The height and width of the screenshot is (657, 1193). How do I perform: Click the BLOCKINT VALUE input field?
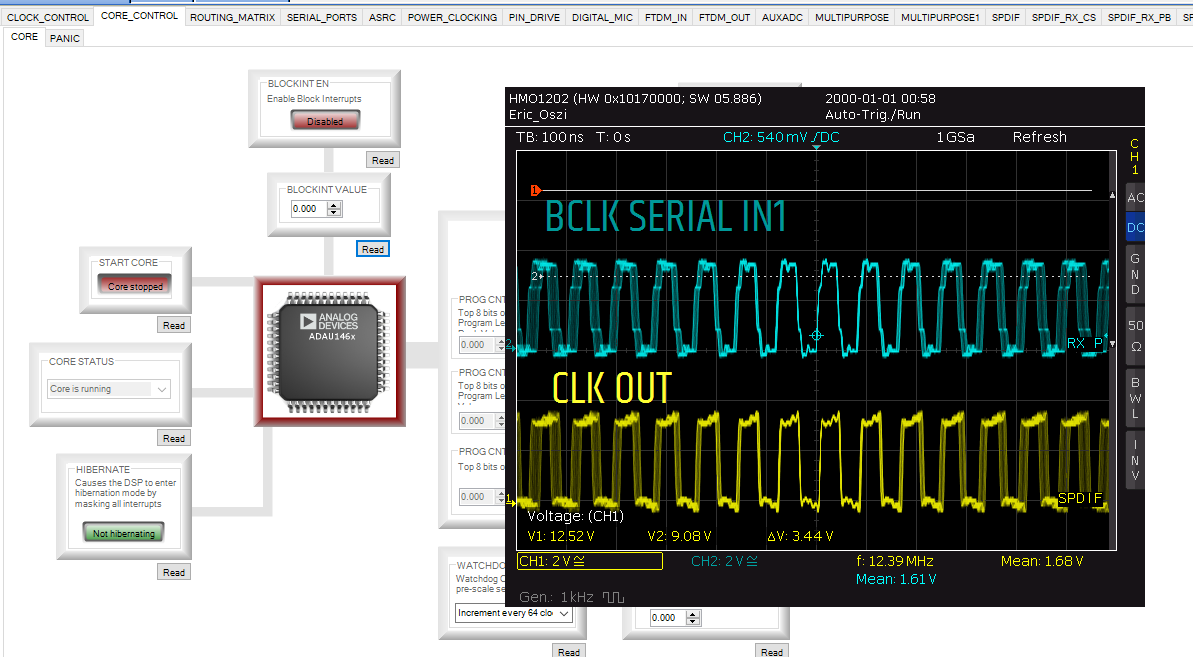(309, 208)
